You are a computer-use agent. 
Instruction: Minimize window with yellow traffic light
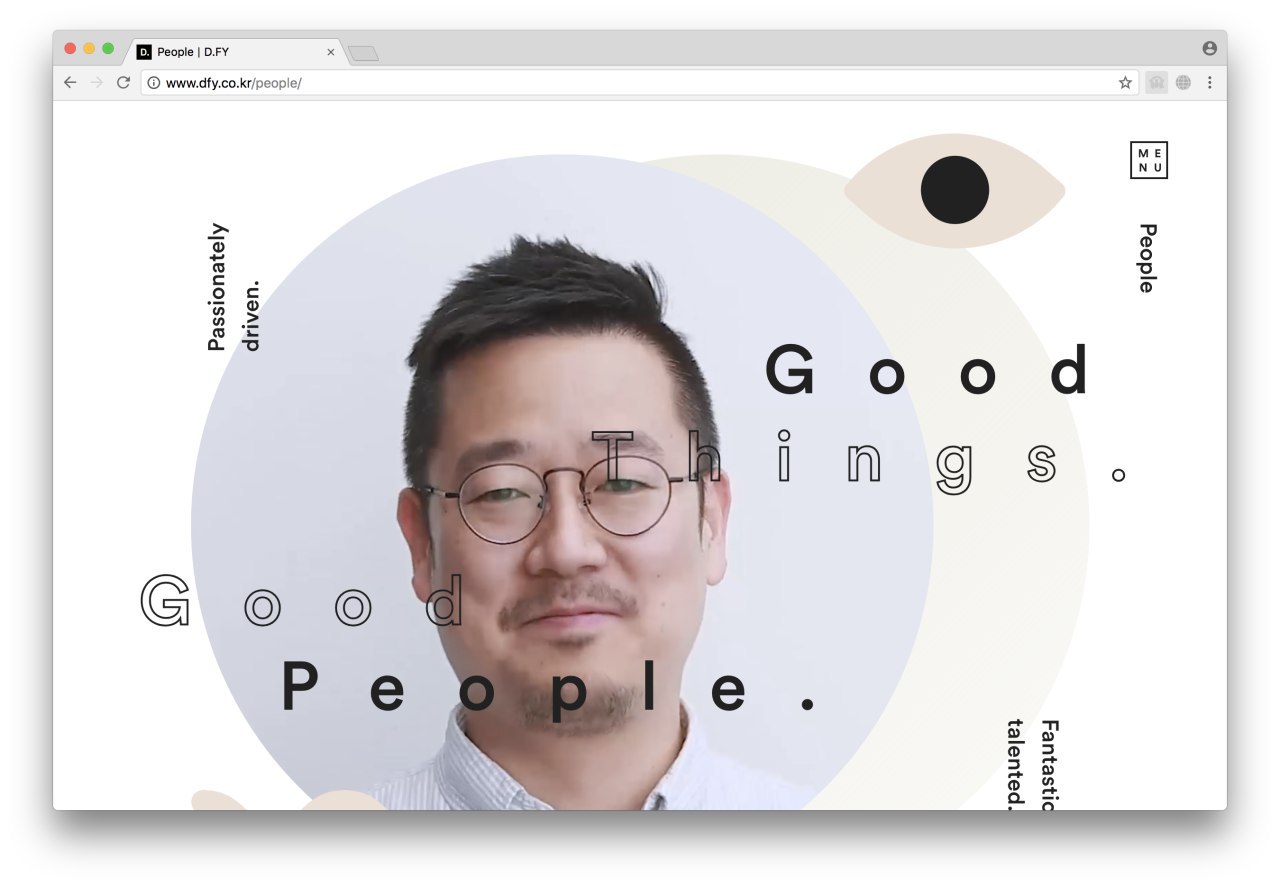[89, 48]
